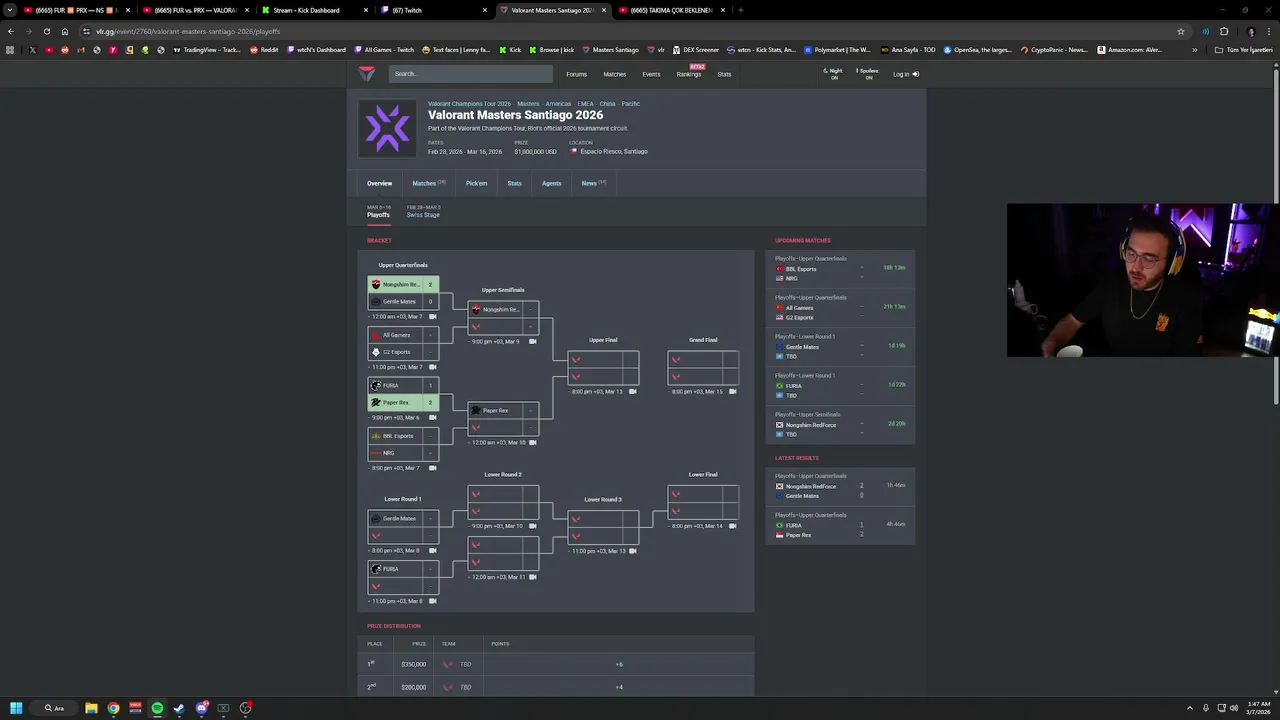
Task: Open File Explorer from the taskbar
Action: pos(91,708)
